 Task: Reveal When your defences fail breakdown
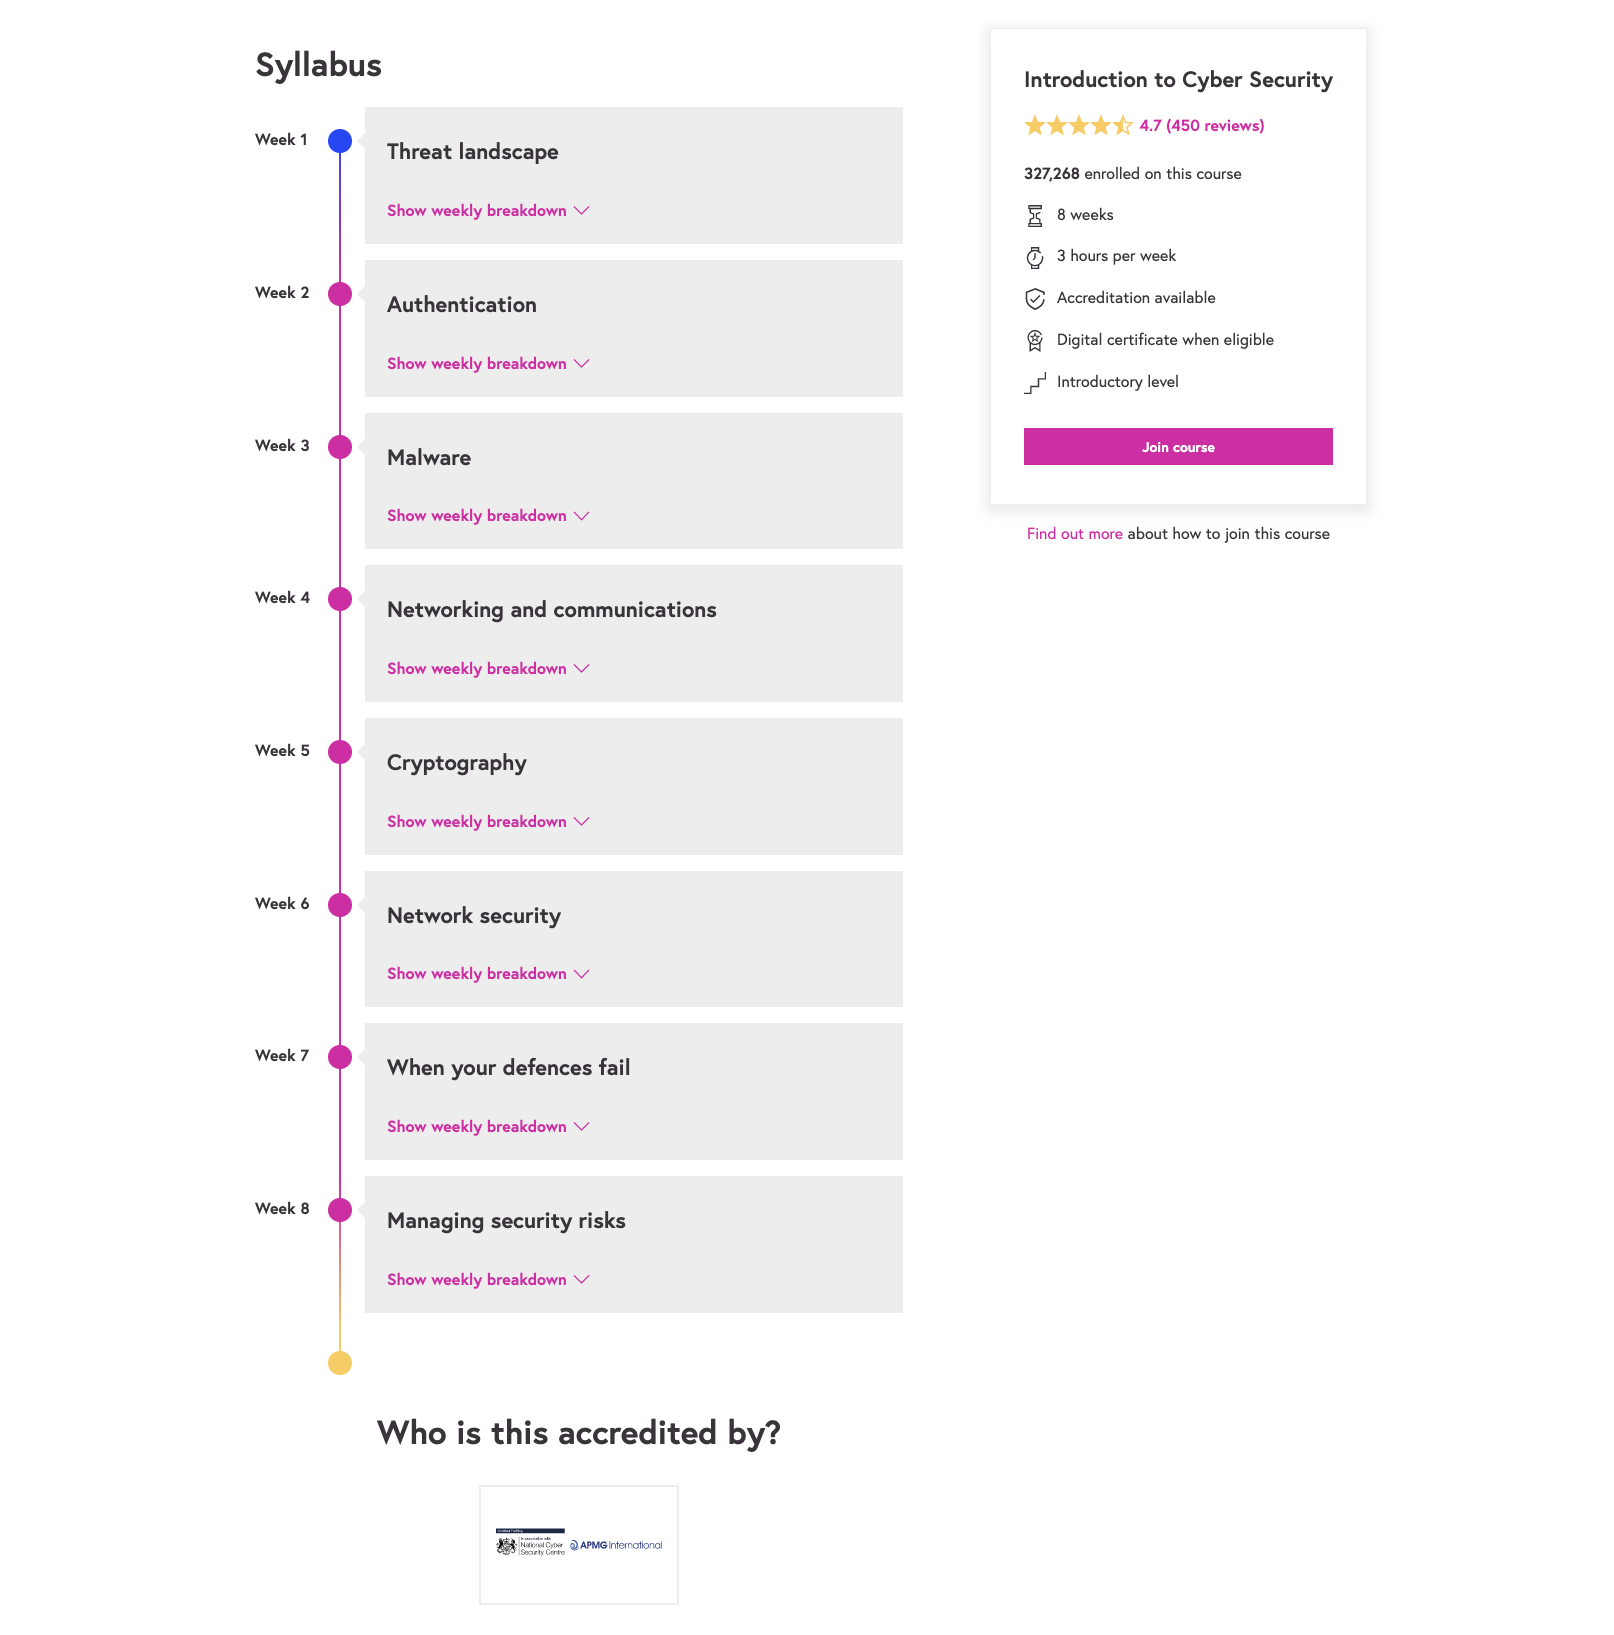pos(488,1127)
